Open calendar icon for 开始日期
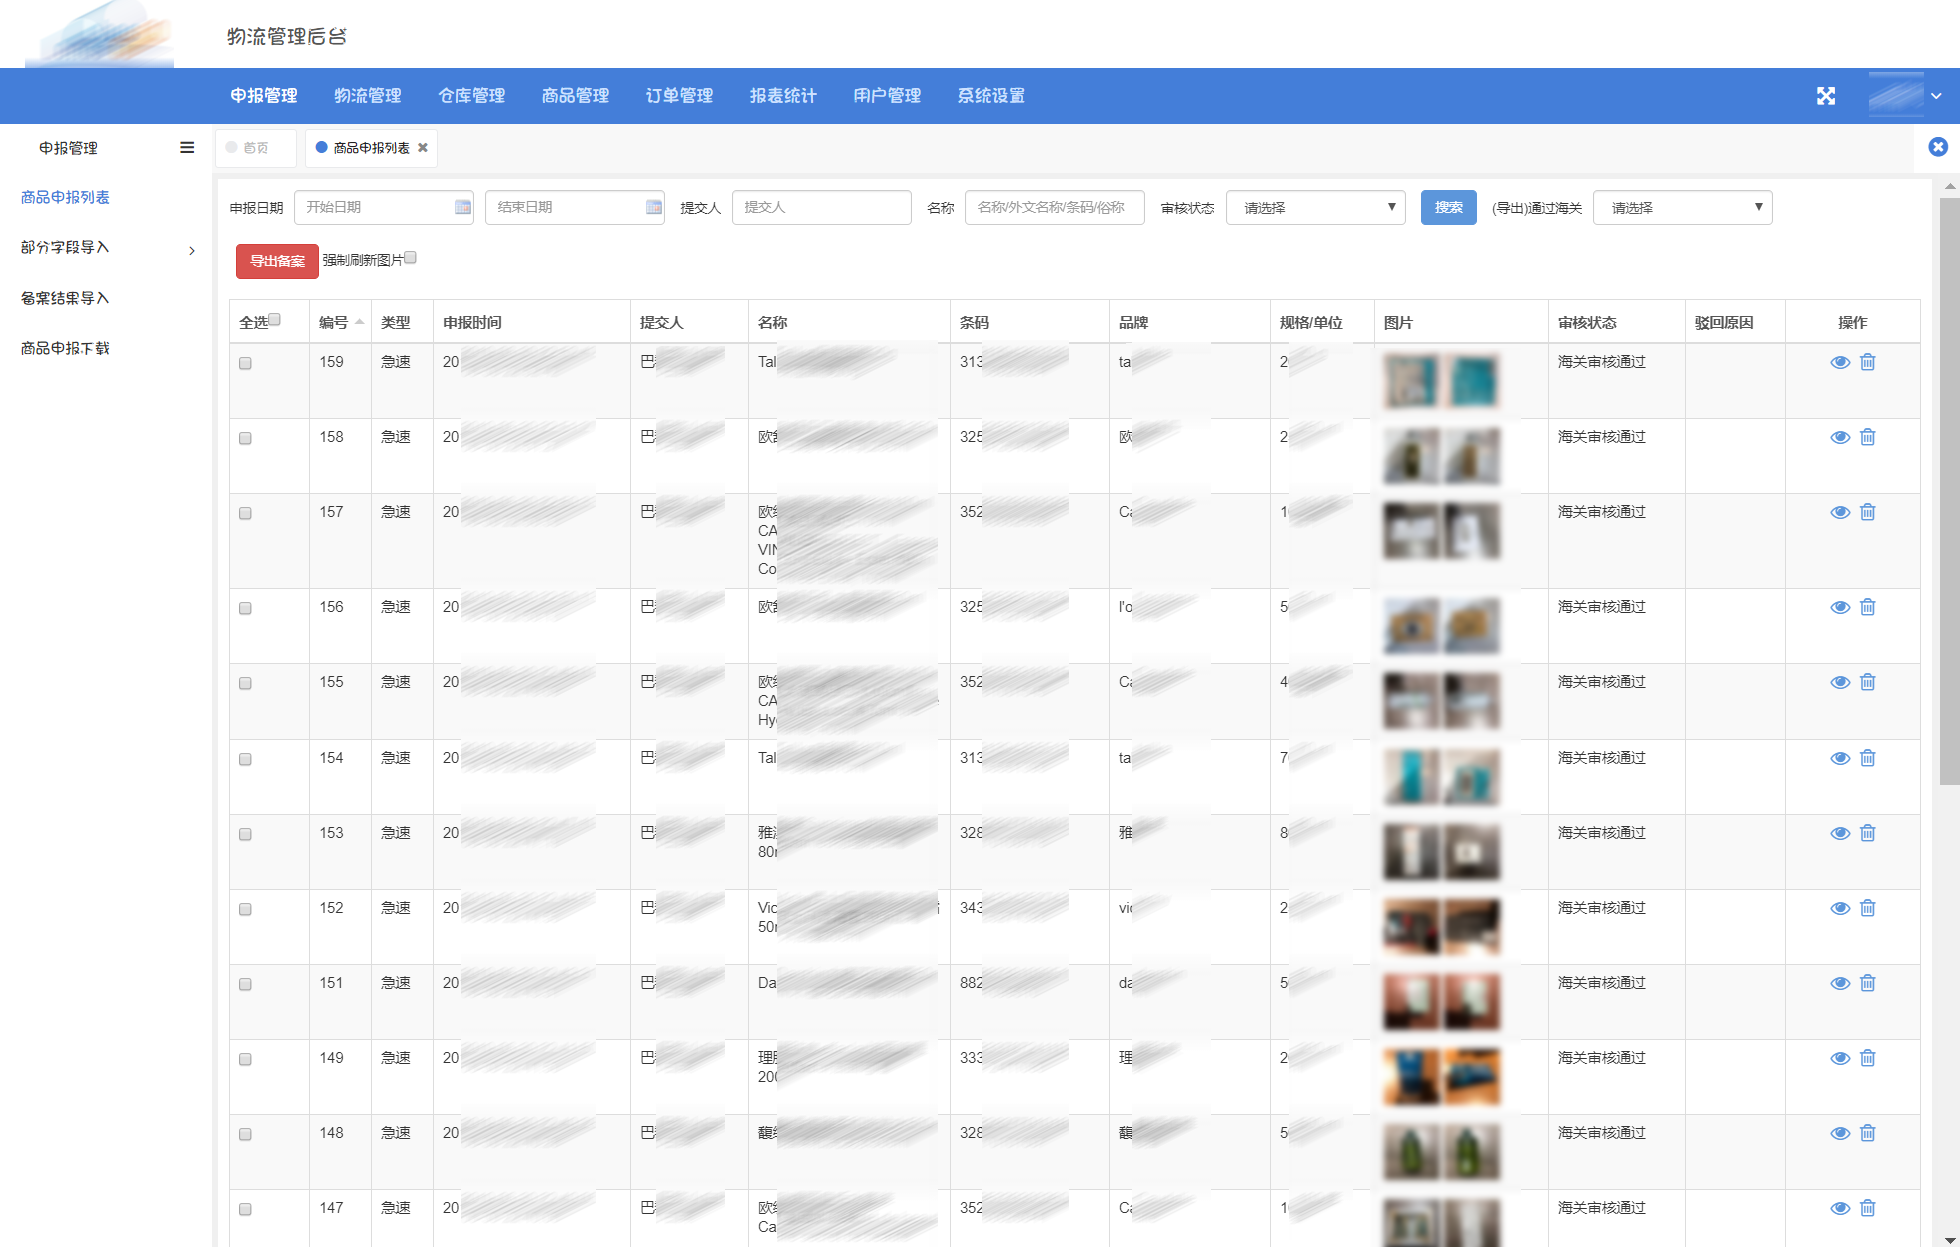This screenshot has width=1960, height=1247. (x=462, y=207)
